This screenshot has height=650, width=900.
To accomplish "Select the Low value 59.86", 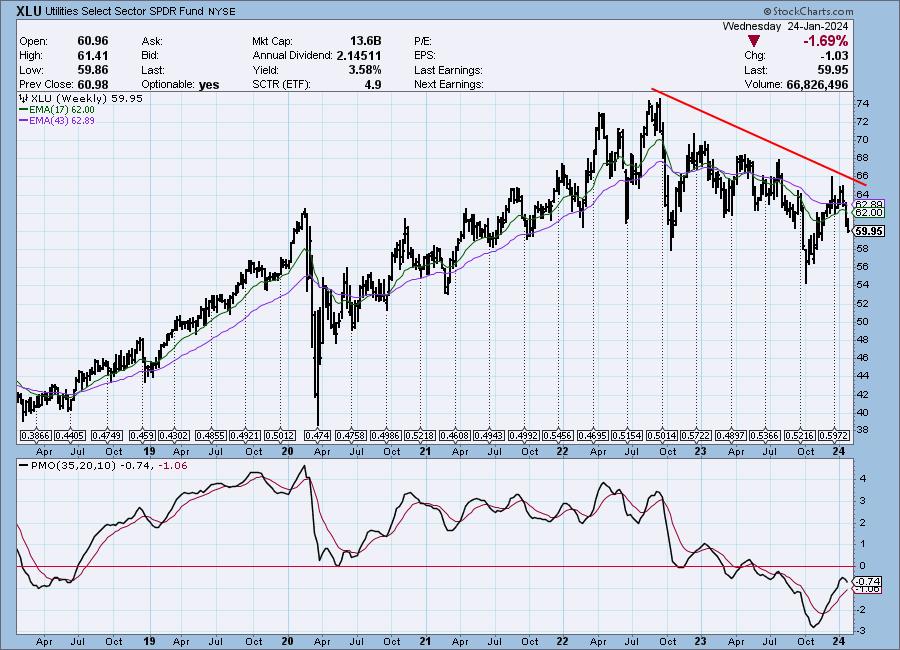I will pyautogui.click(x=92, y=69).
